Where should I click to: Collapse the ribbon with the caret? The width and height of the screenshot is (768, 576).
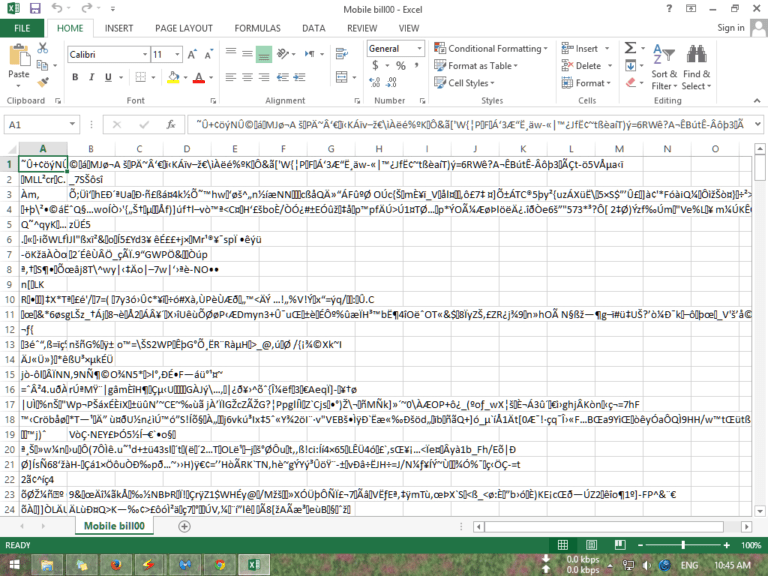tap(757, 100)
